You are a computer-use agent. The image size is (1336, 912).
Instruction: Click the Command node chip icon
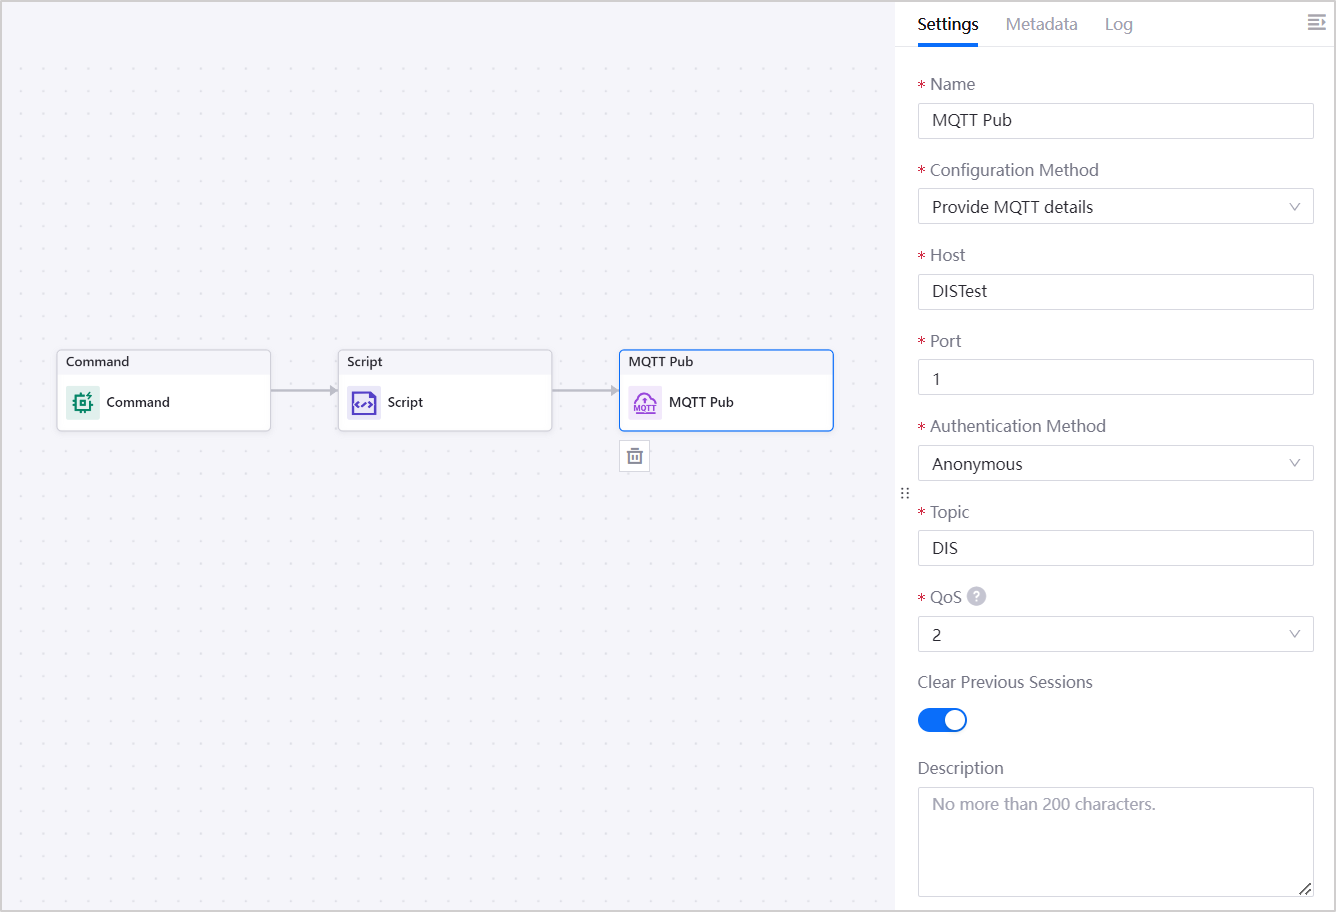(83, 403)
